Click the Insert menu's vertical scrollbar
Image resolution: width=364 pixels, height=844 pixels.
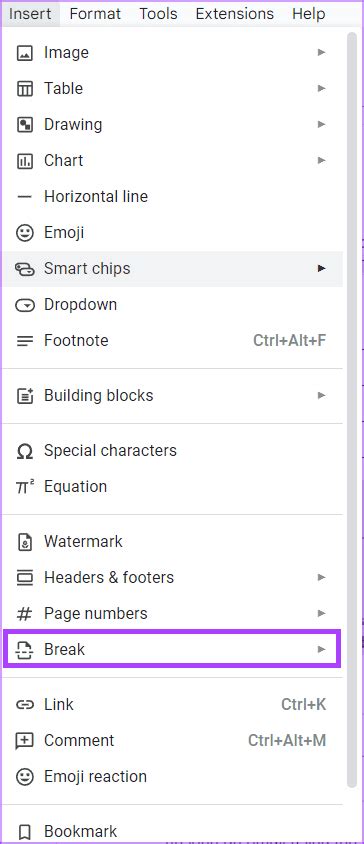pos(352,410)
